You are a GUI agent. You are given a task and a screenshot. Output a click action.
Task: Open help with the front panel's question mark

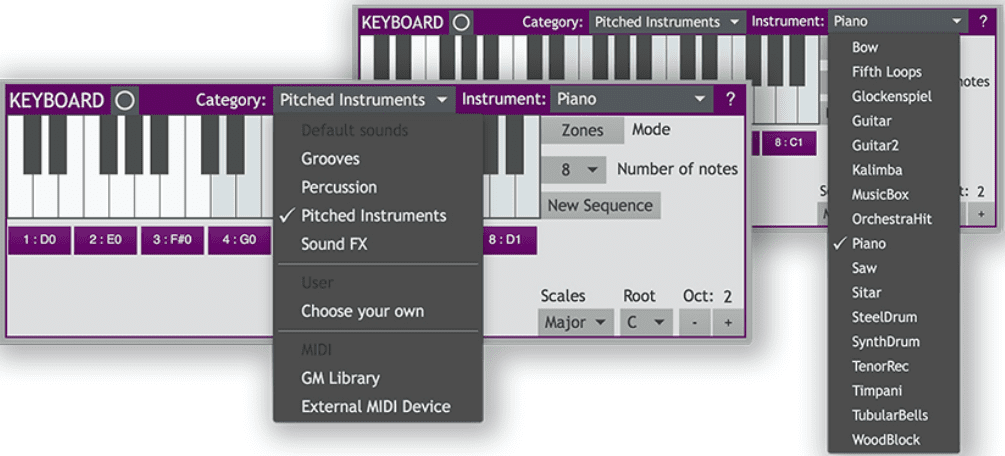click(730, 100)
